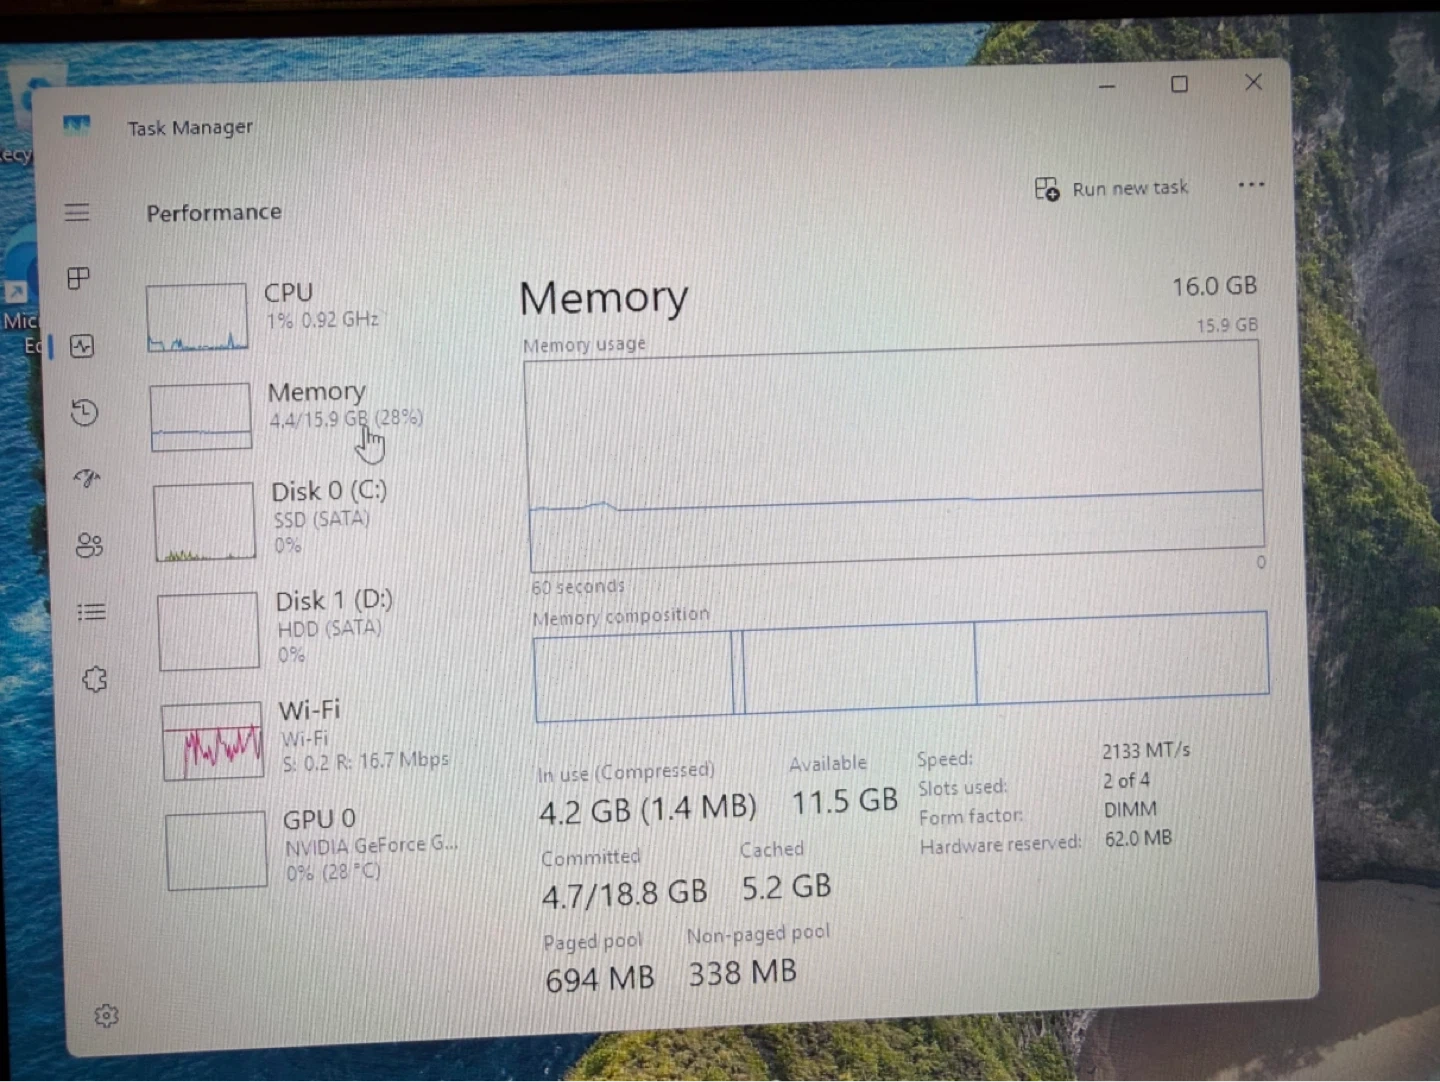
Task: Open App history page icon
Action: (85, 412)
